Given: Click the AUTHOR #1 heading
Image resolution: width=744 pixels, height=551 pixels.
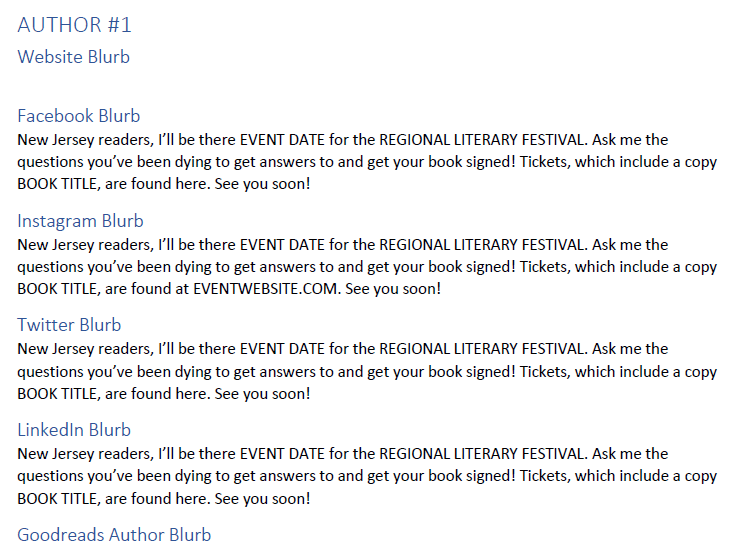Looking at the screenshot, I should click(74, 25).
